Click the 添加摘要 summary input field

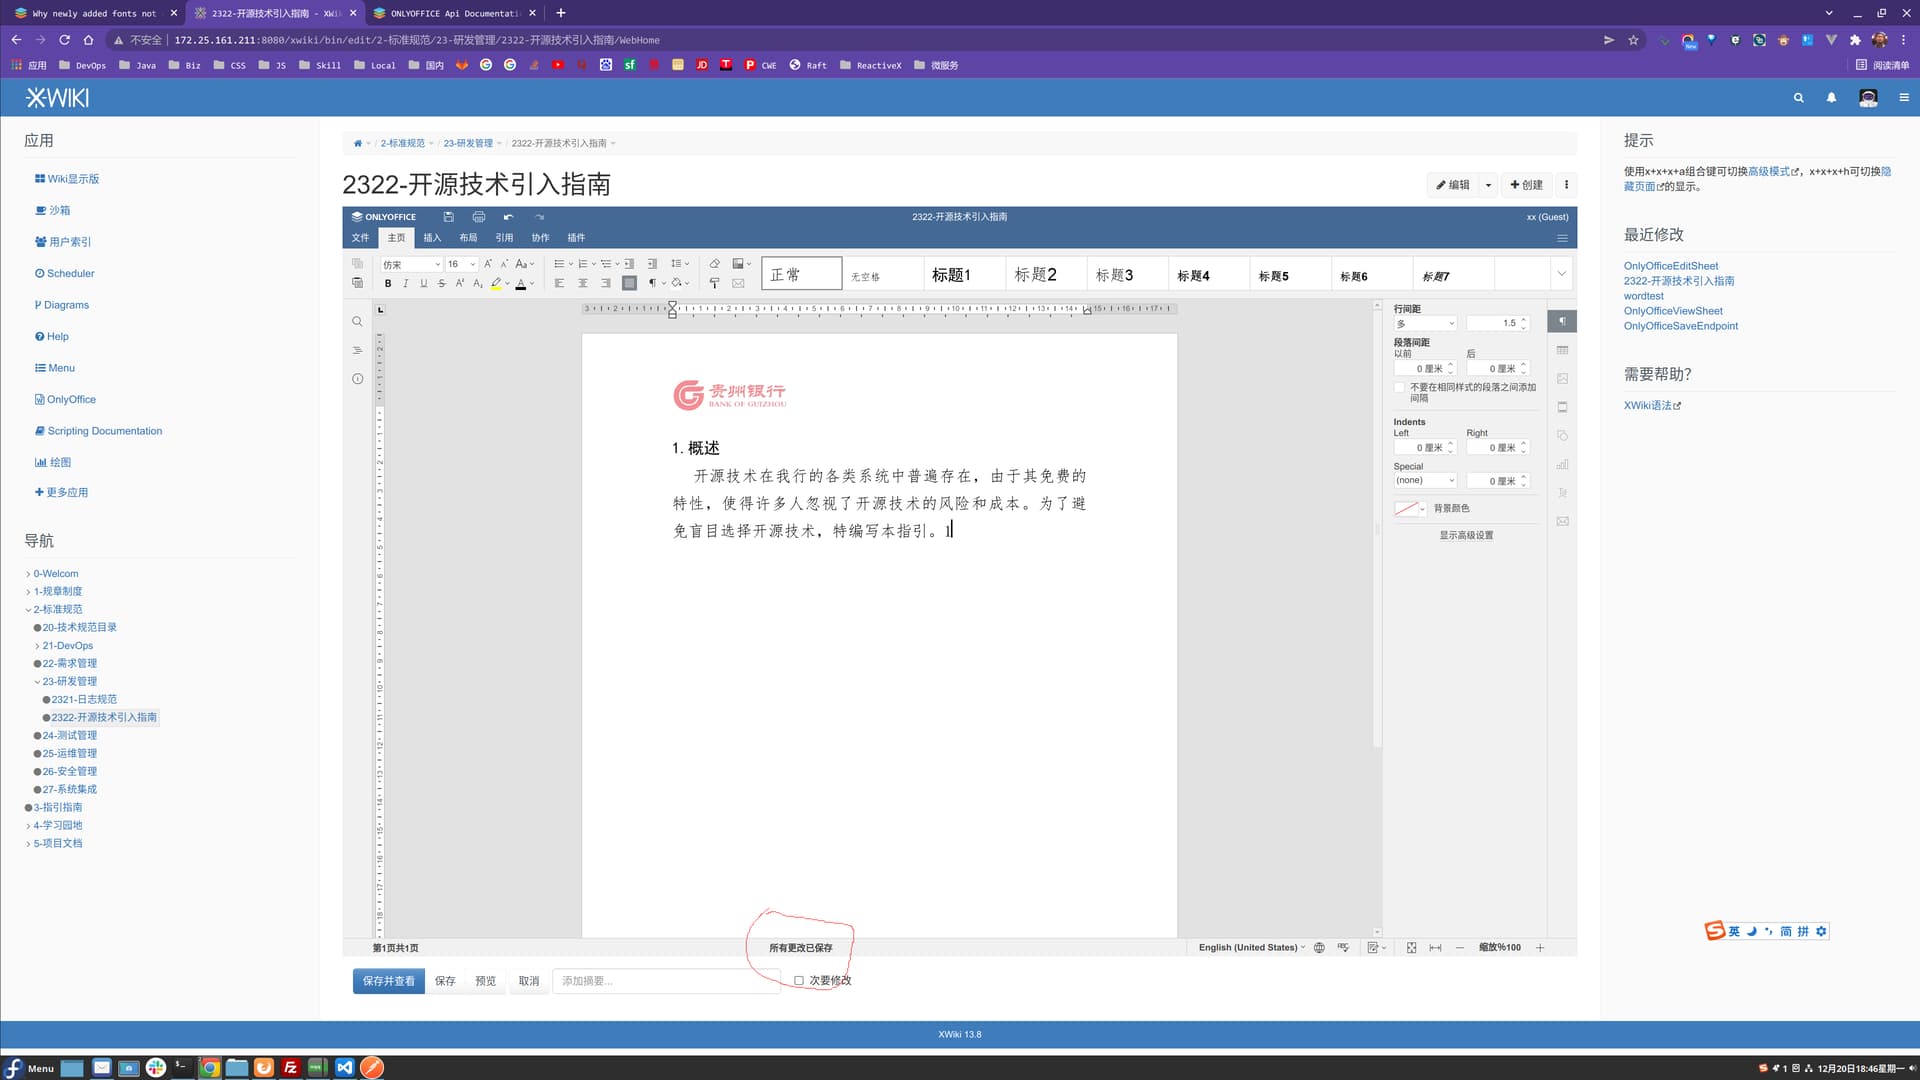coord(666,981)
